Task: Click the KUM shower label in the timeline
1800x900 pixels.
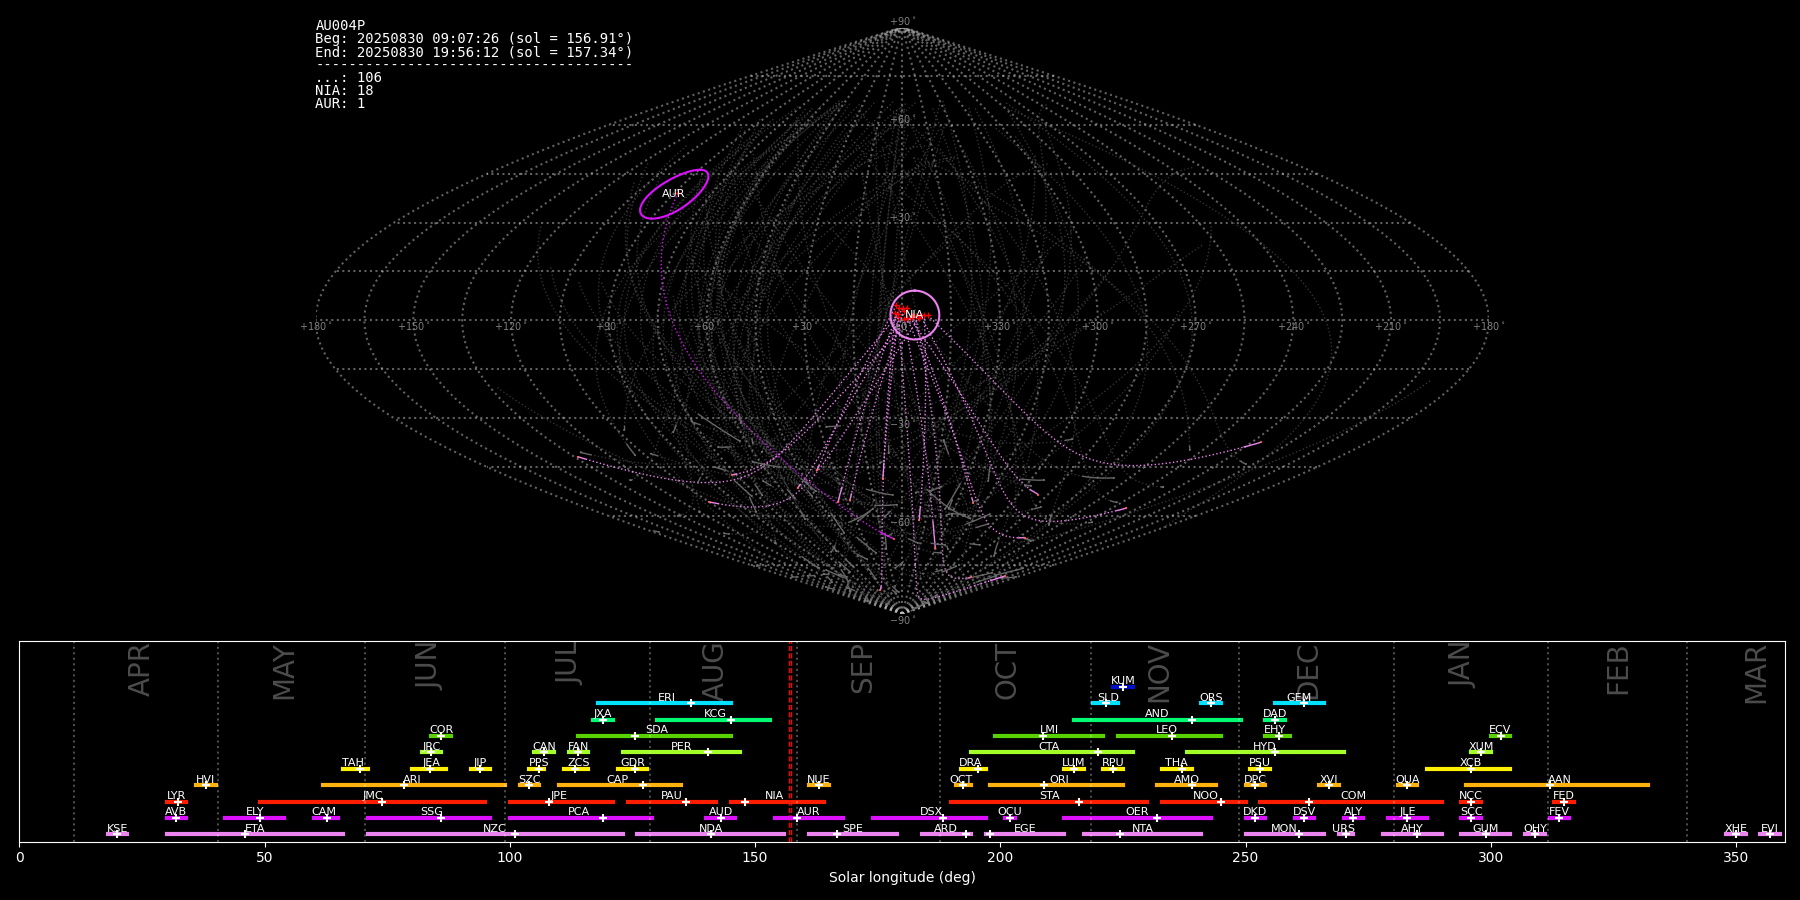Action: pos(1123,681)
